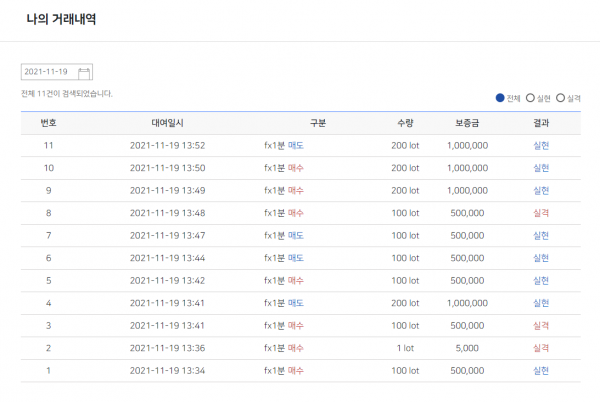Image resolution: width=600 pixels, height=402 pixels.
Task: Open 실현 result for row 10
Action: (541, 168)
